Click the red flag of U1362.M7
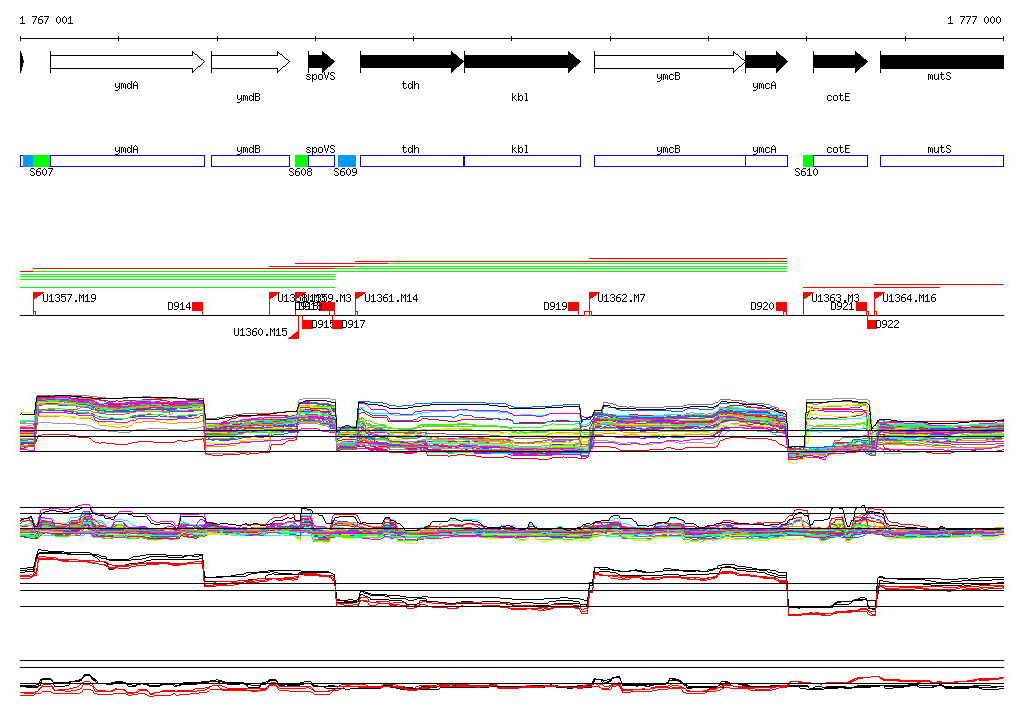 (x=594, y=297)
